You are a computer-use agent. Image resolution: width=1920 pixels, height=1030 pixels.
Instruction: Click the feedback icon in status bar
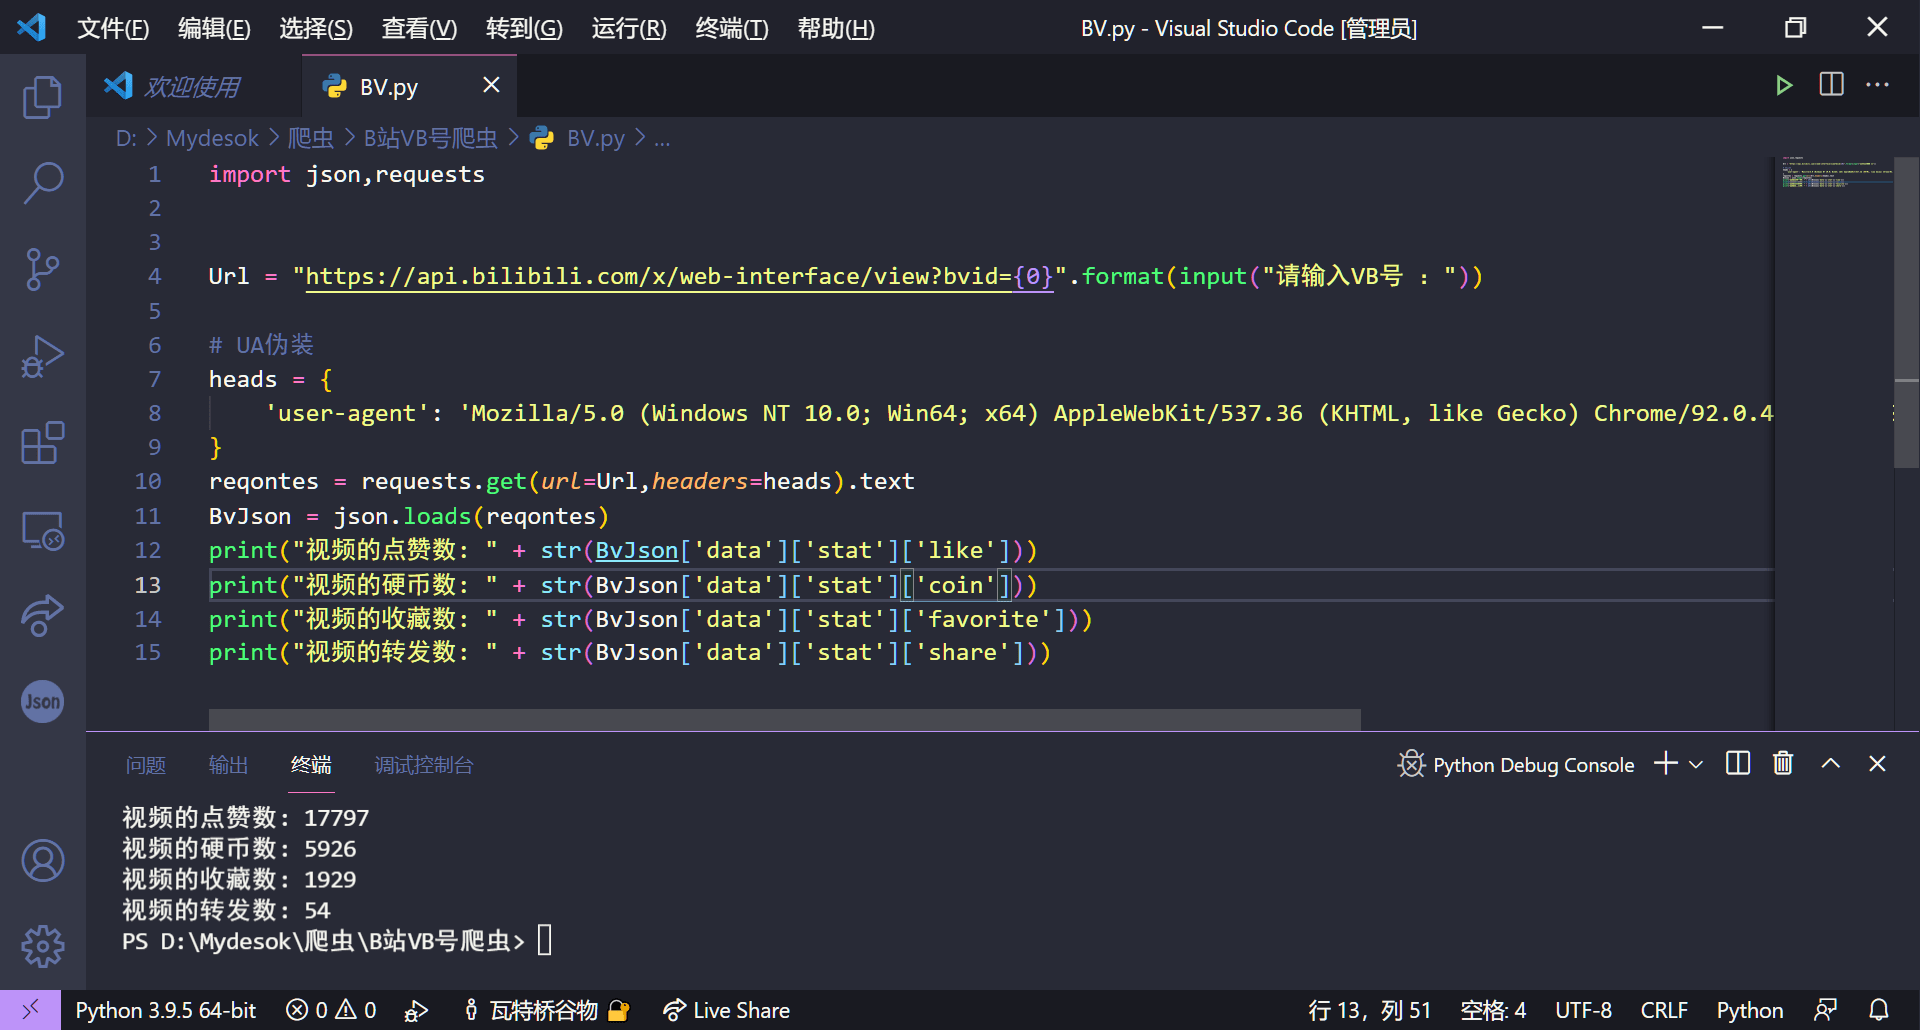pos(1826,1011)
